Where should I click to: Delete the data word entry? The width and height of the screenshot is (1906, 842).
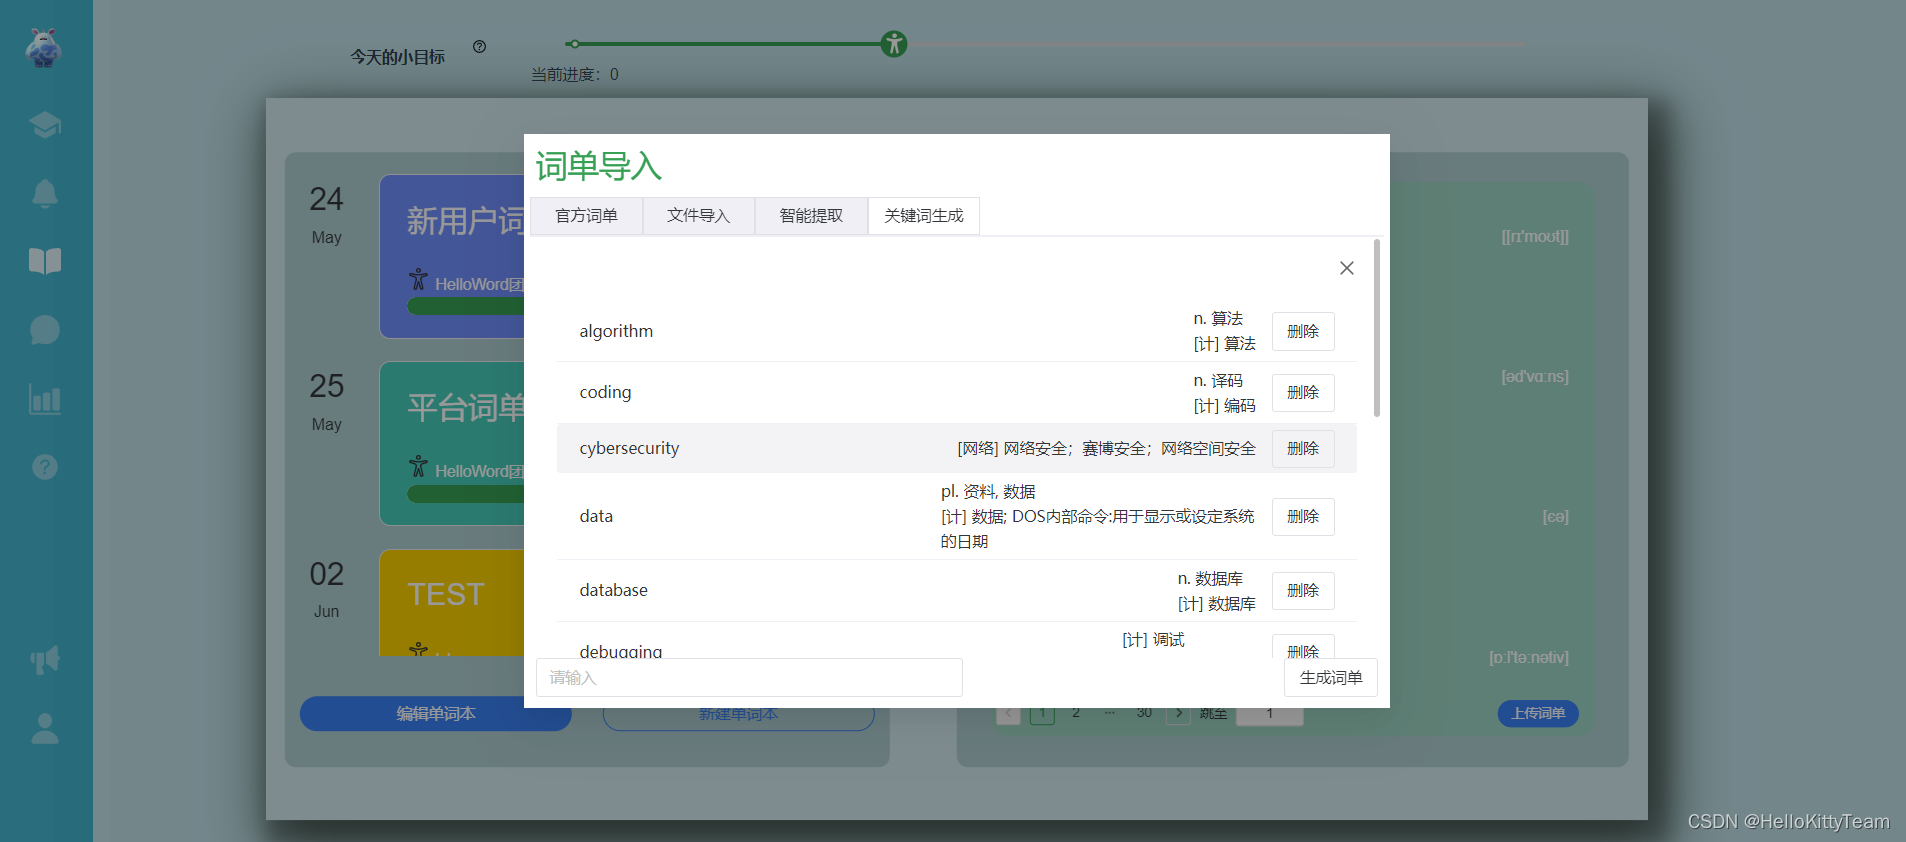[x=1303, y=516]
